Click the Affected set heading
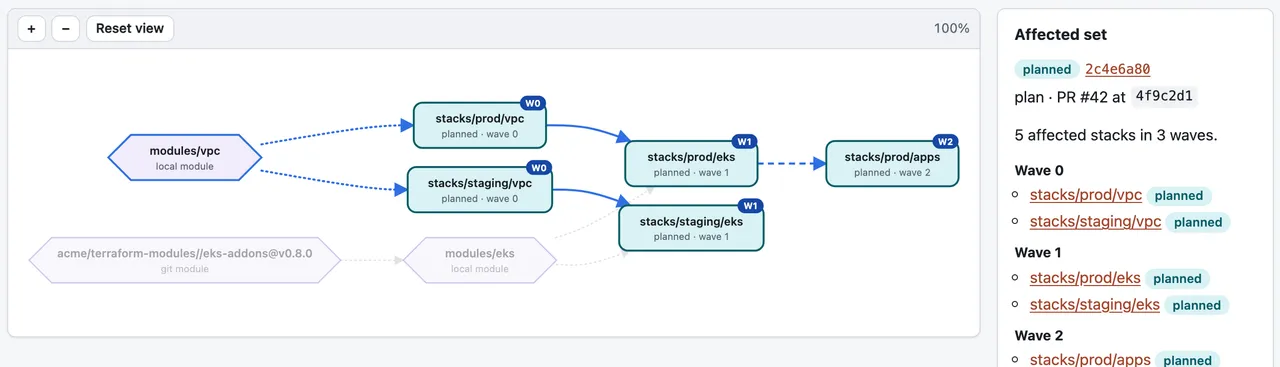 pyautogui.click(x=1060, y=35)
